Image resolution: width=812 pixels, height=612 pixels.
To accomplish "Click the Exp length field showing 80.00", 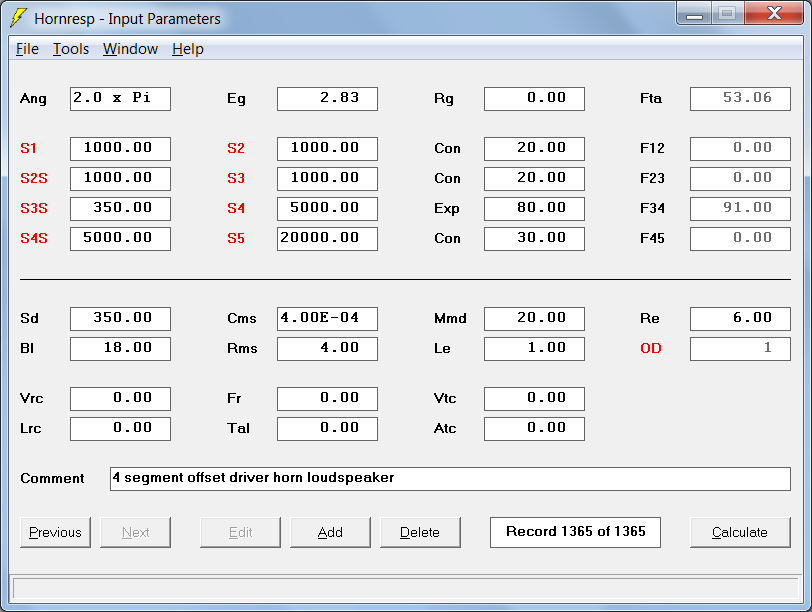I will 534,209.
